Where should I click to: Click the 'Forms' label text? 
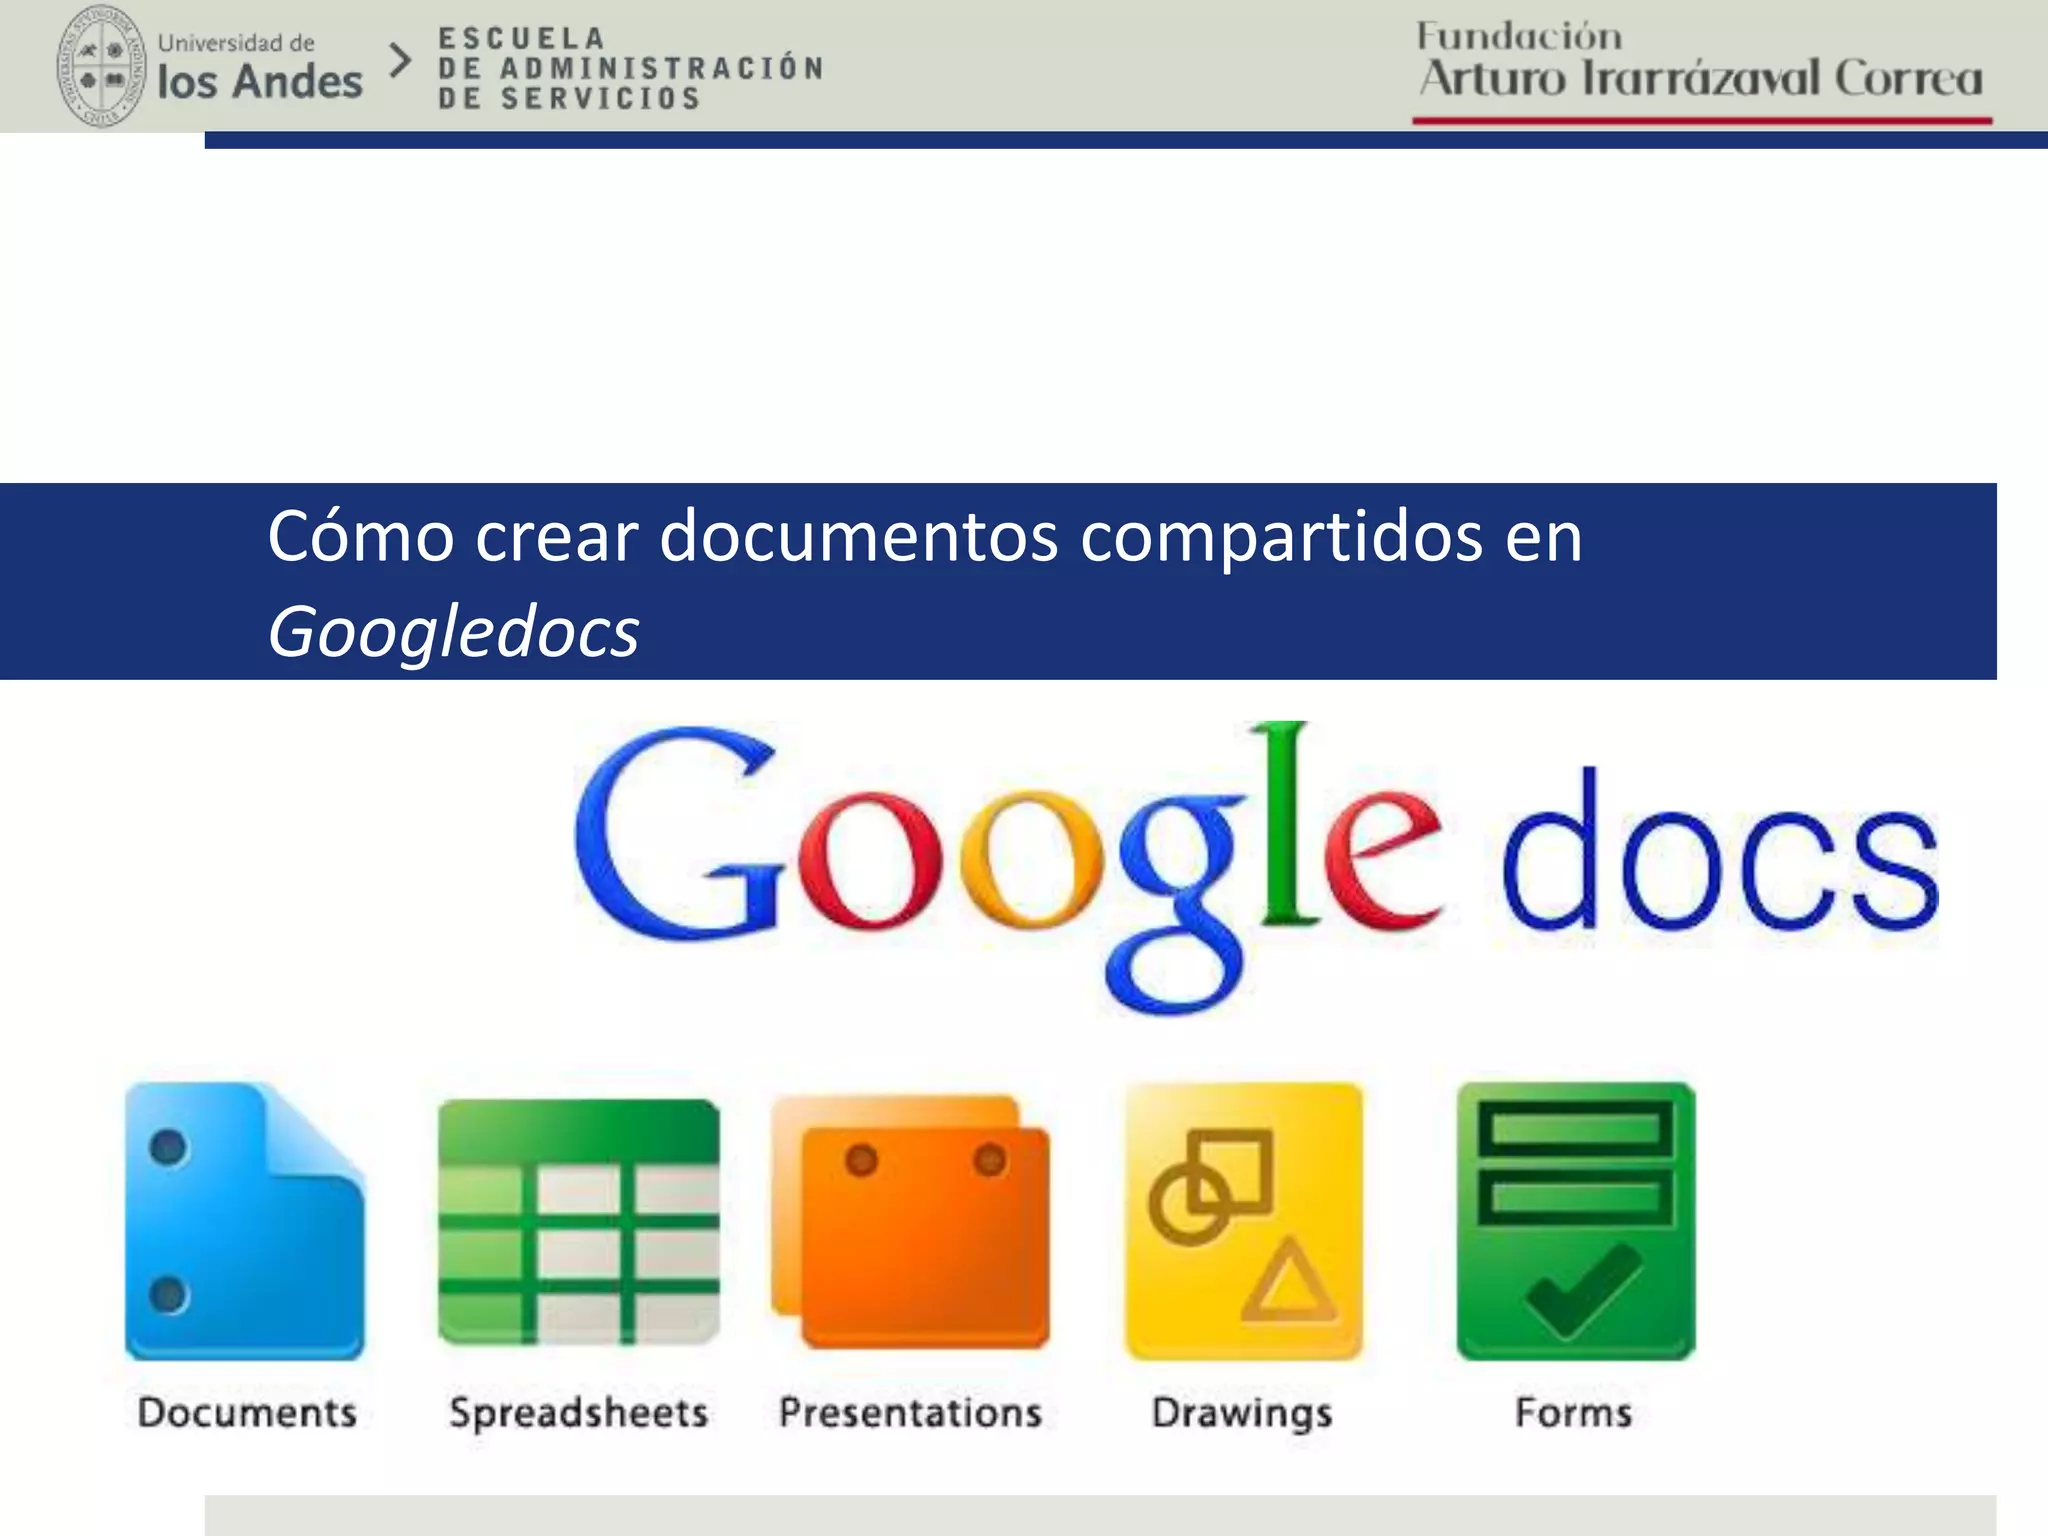coord(1573,1413)
